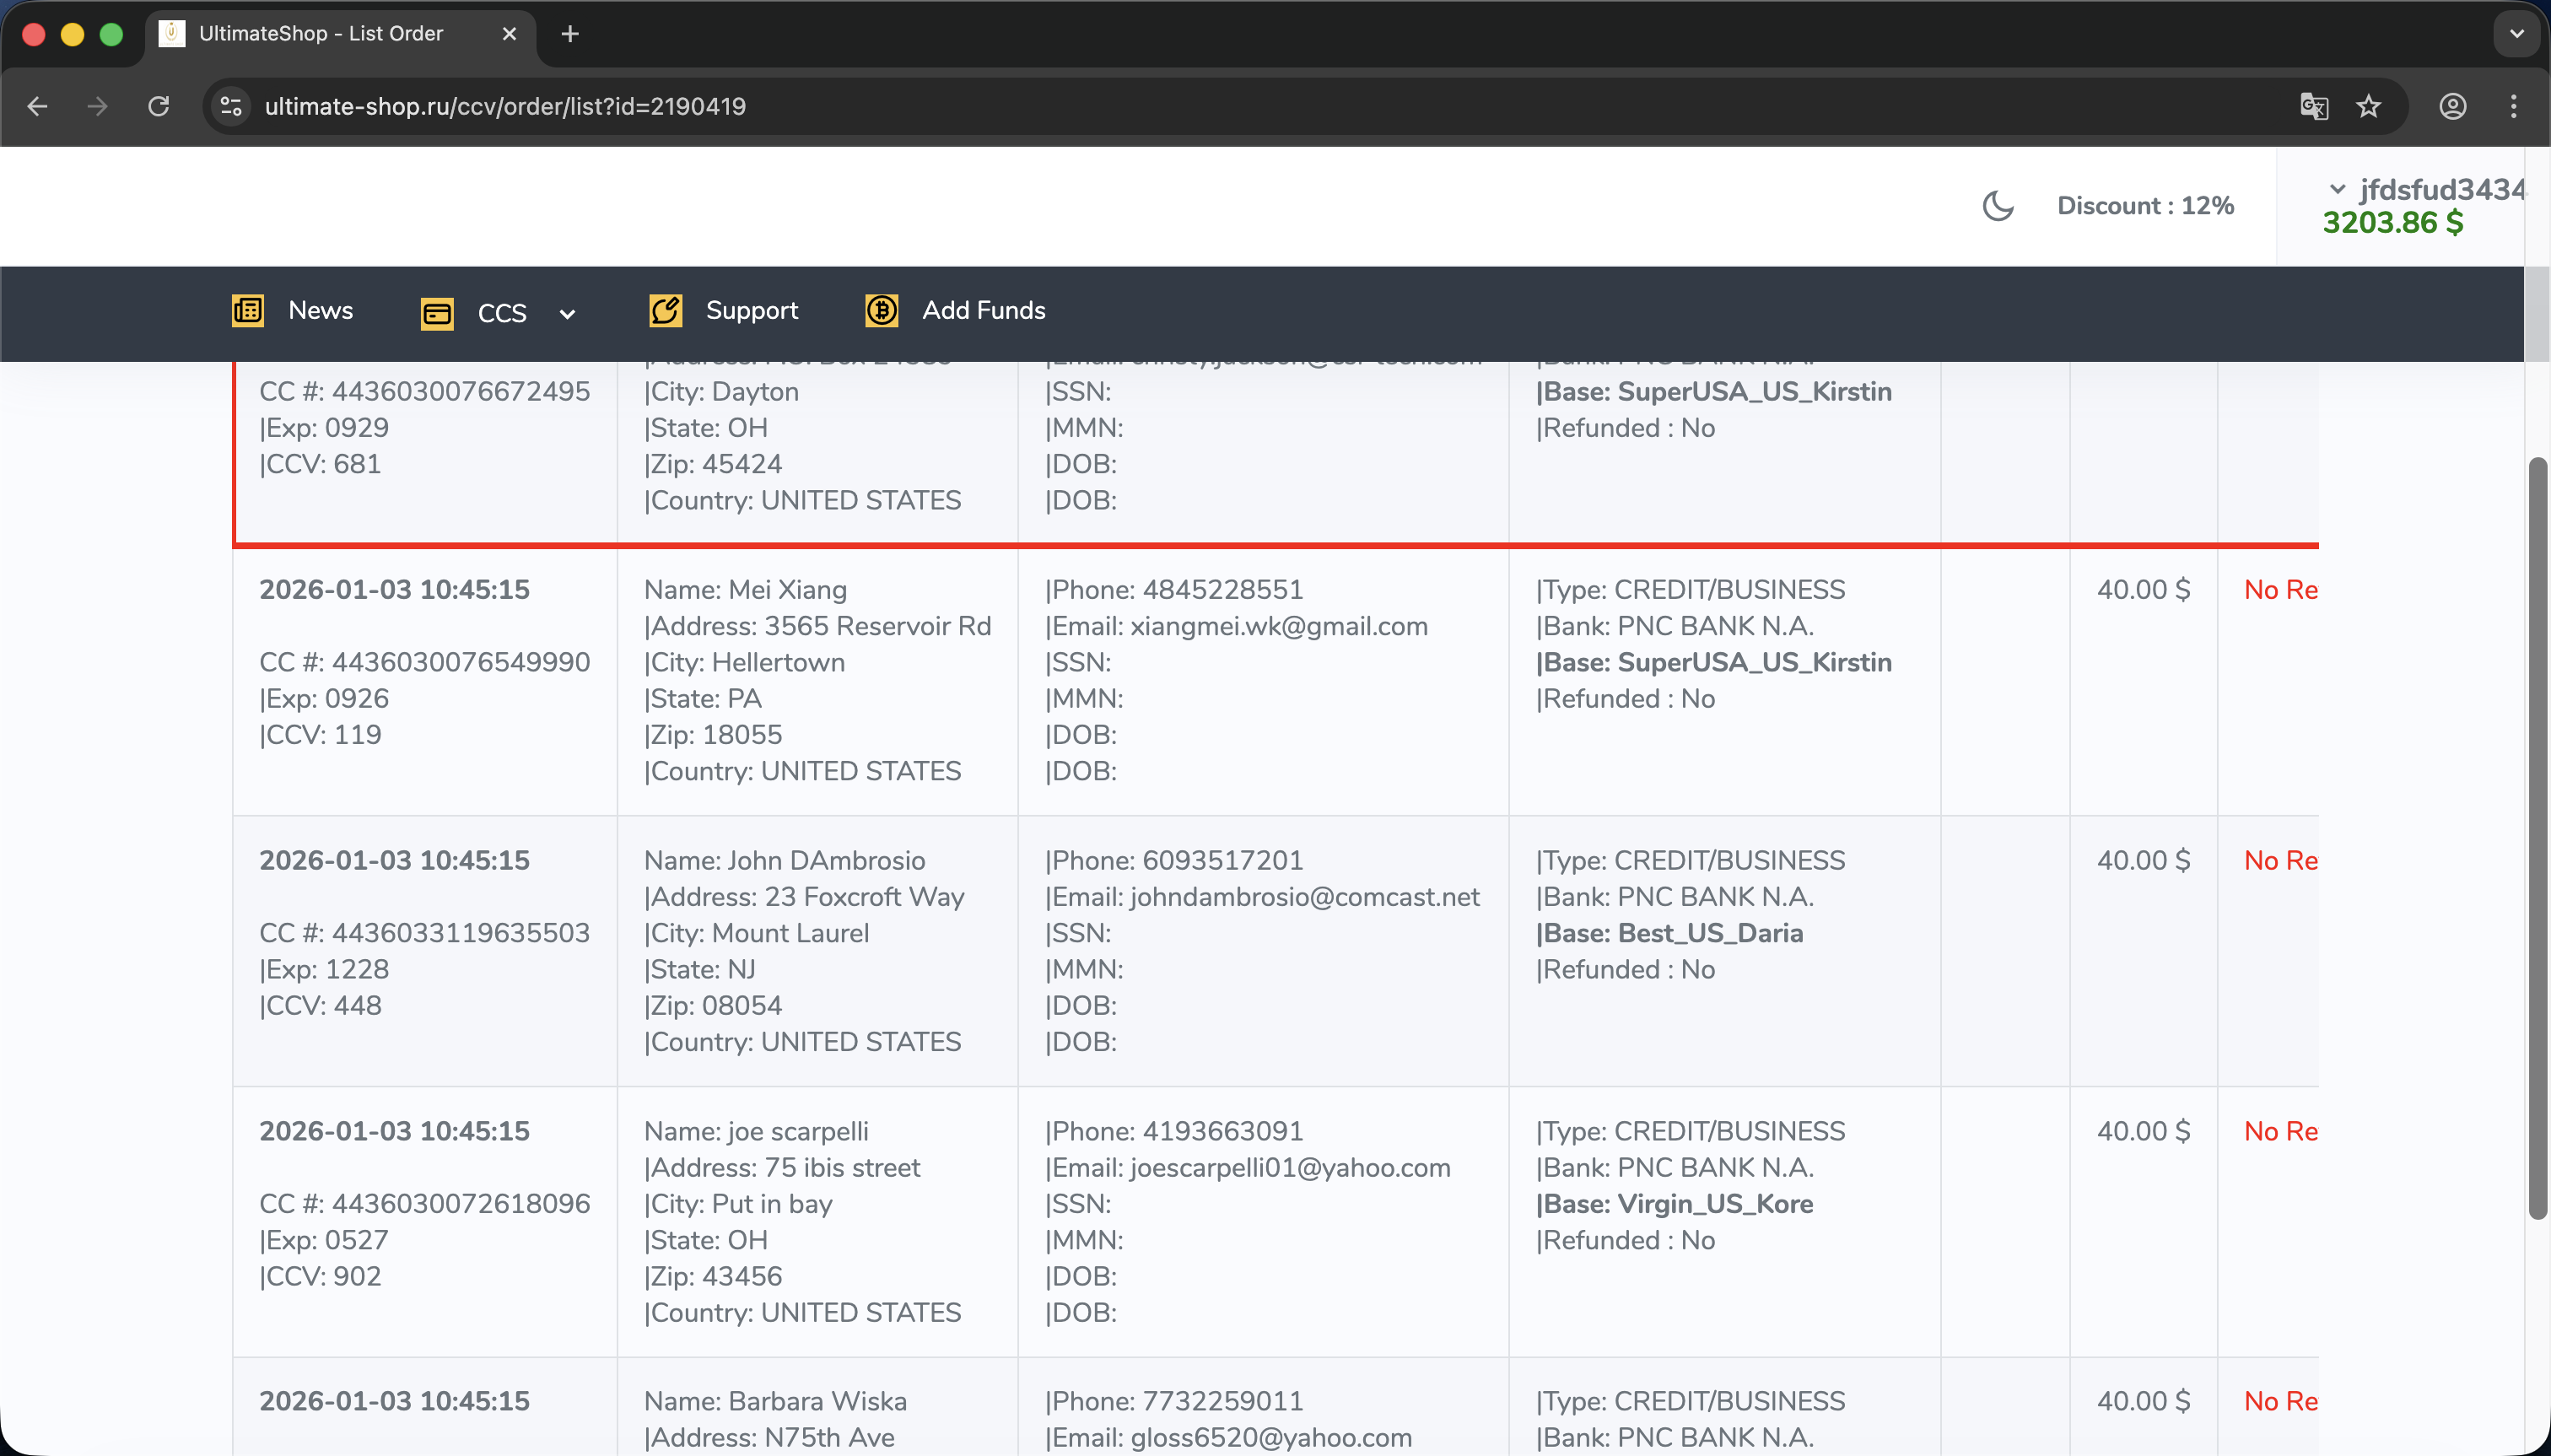This screenshot has height=1456, width=2551.
Task: Reload the page
Action: pos(159,106)
